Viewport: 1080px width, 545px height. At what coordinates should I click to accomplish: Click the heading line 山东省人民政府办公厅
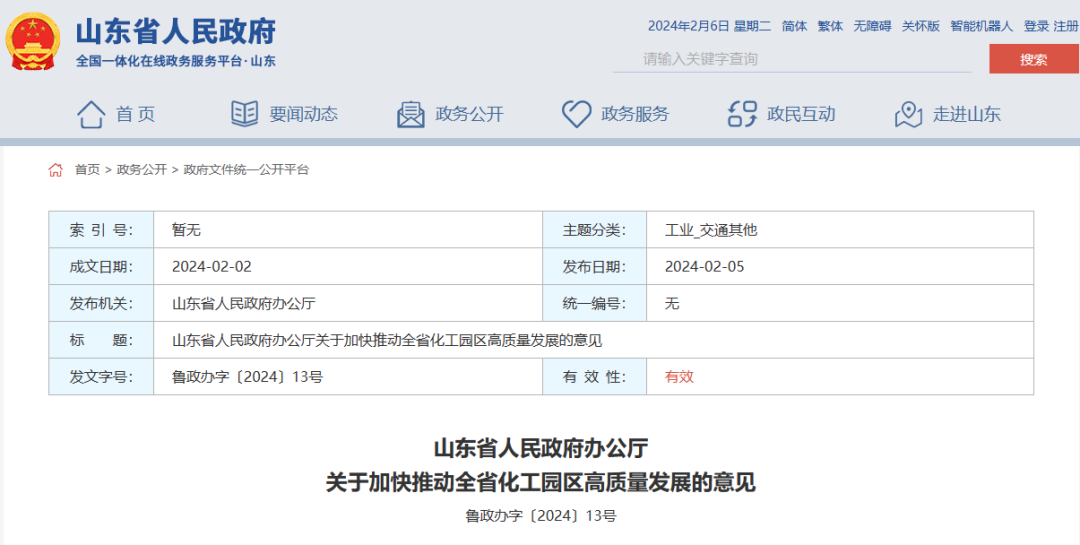click(541, 449)
